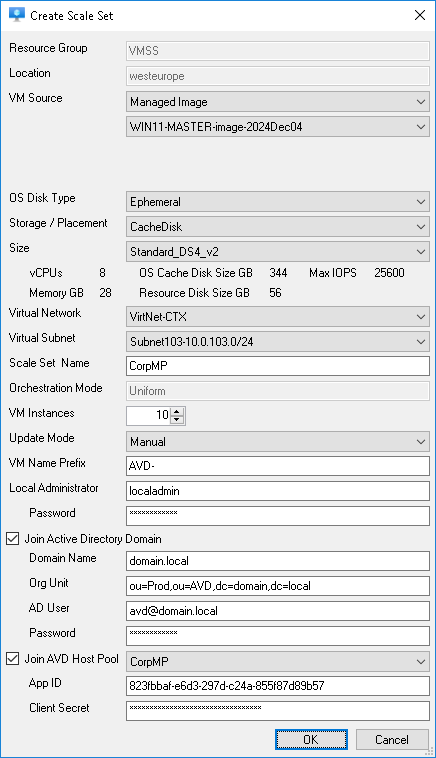436x758 pixels.
Task: Click the Scale Set Name field
Action: point(277,366)
